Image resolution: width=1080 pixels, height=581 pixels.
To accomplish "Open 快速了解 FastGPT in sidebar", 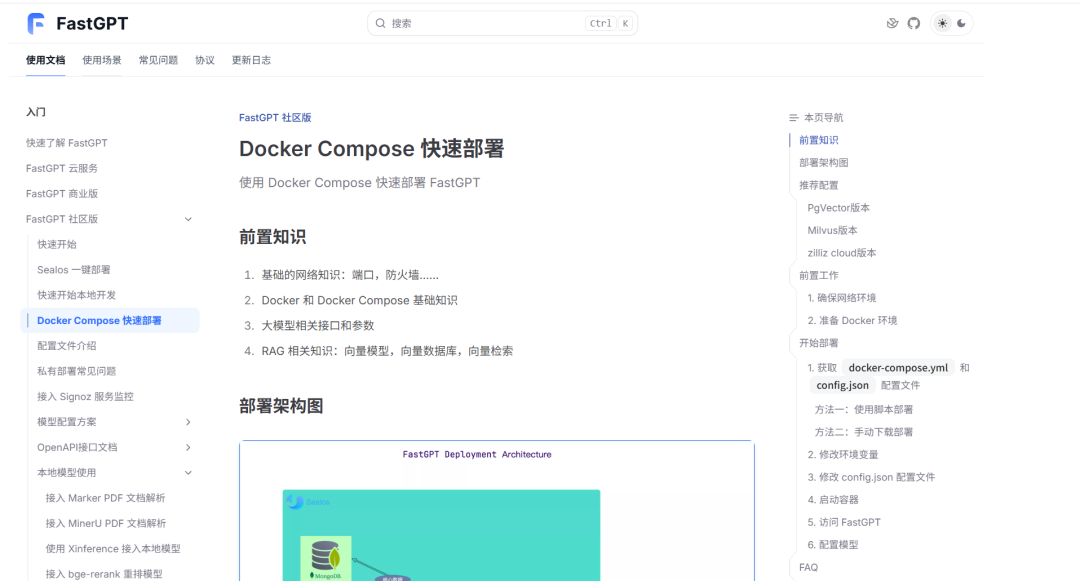I will pos(67,143).
